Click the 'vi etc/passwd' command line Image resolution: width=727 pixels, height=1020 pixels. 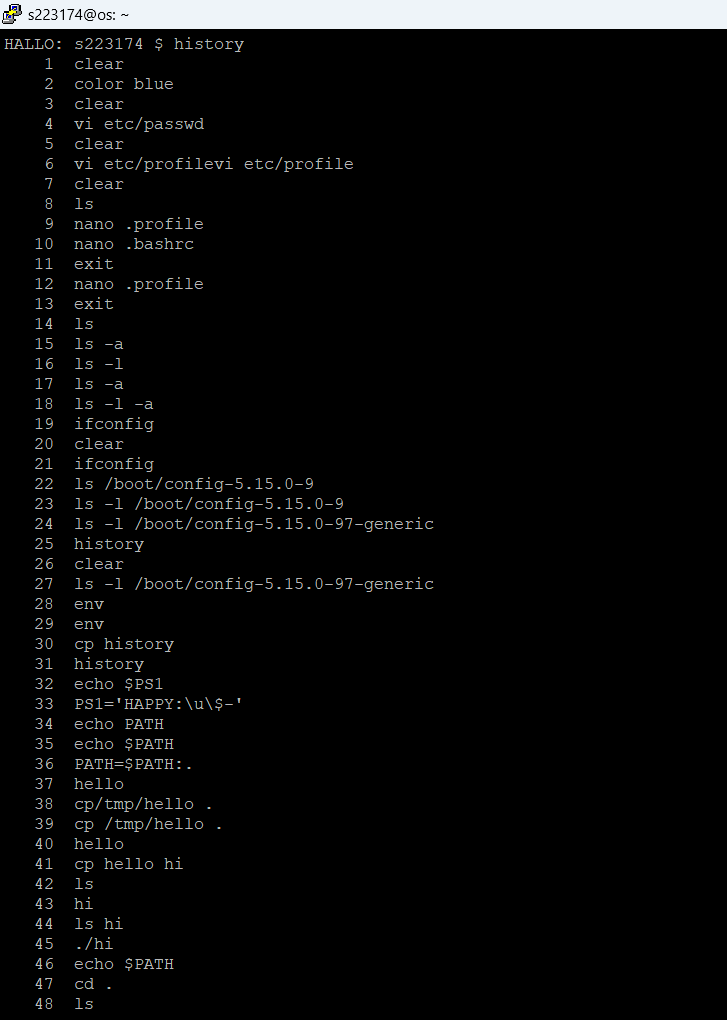click(x=138, y=124)
